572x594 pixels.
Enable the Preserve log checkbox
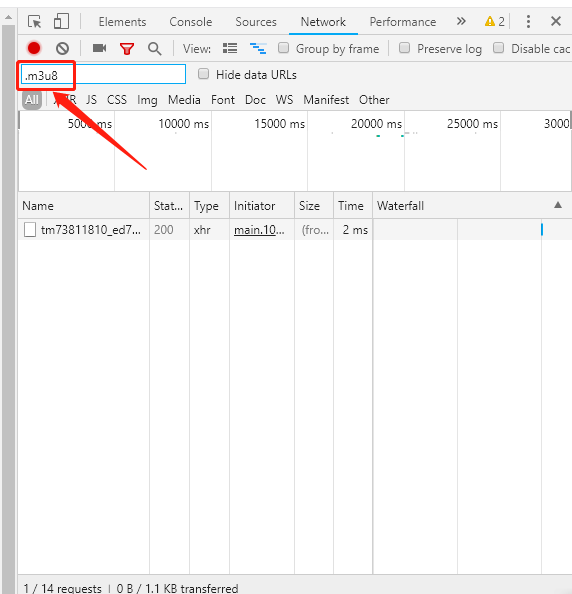[x=405, y=48]
